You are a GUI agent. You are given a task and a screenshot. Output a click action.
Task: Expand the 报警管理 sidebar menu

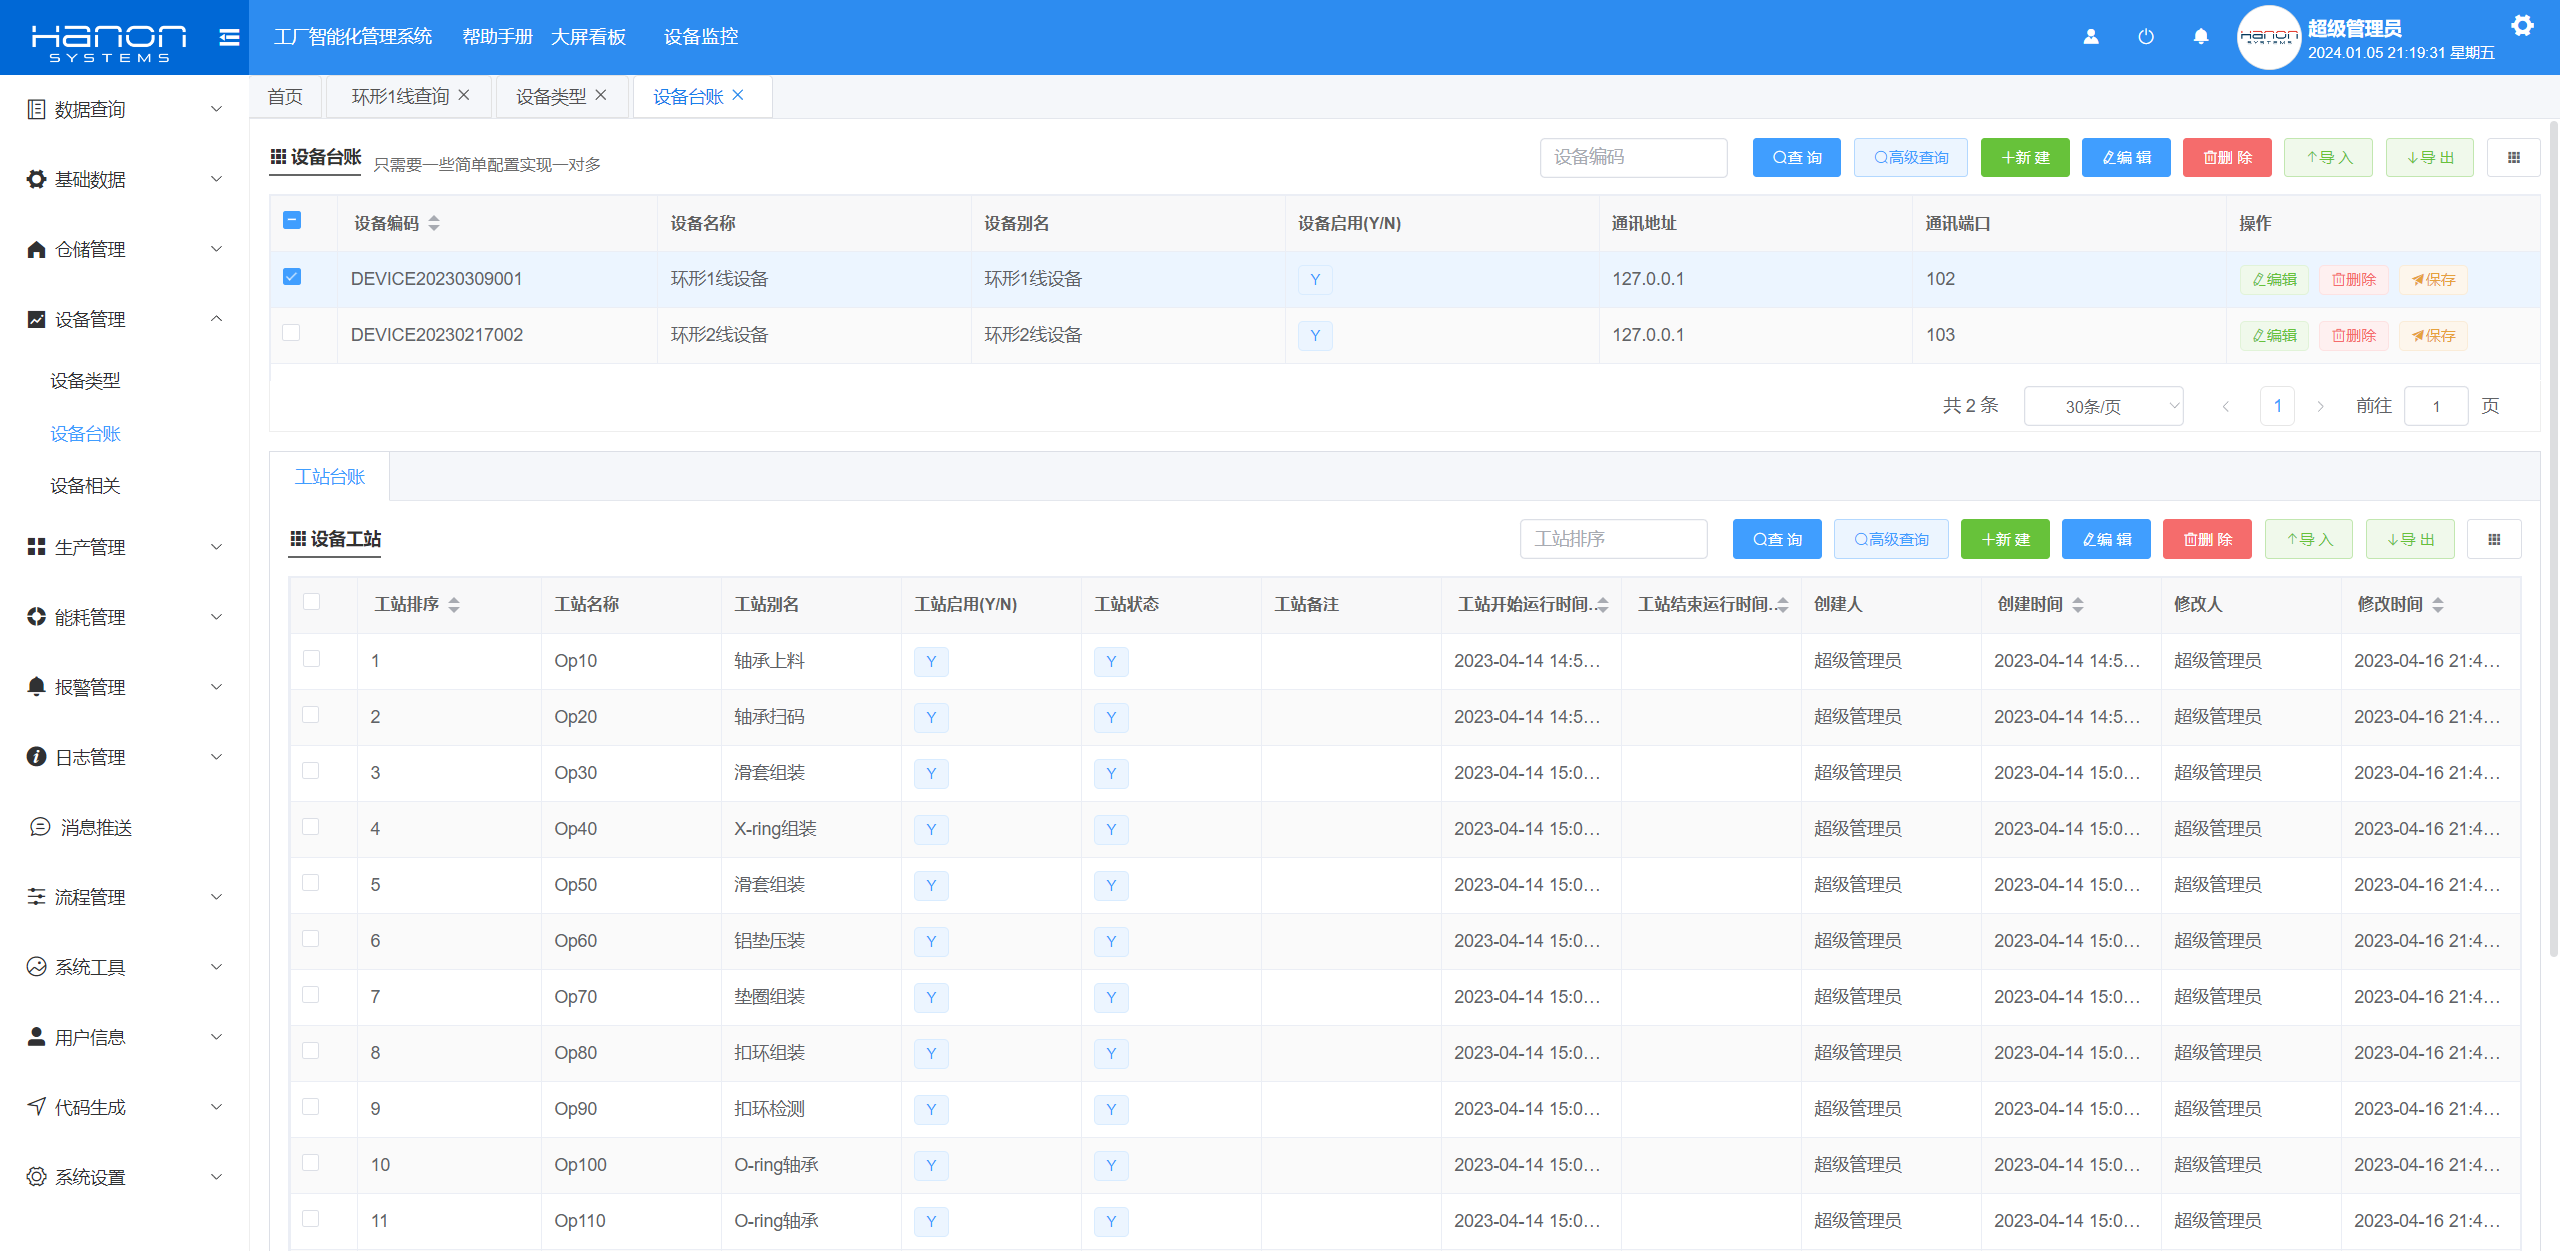[124, 687]
